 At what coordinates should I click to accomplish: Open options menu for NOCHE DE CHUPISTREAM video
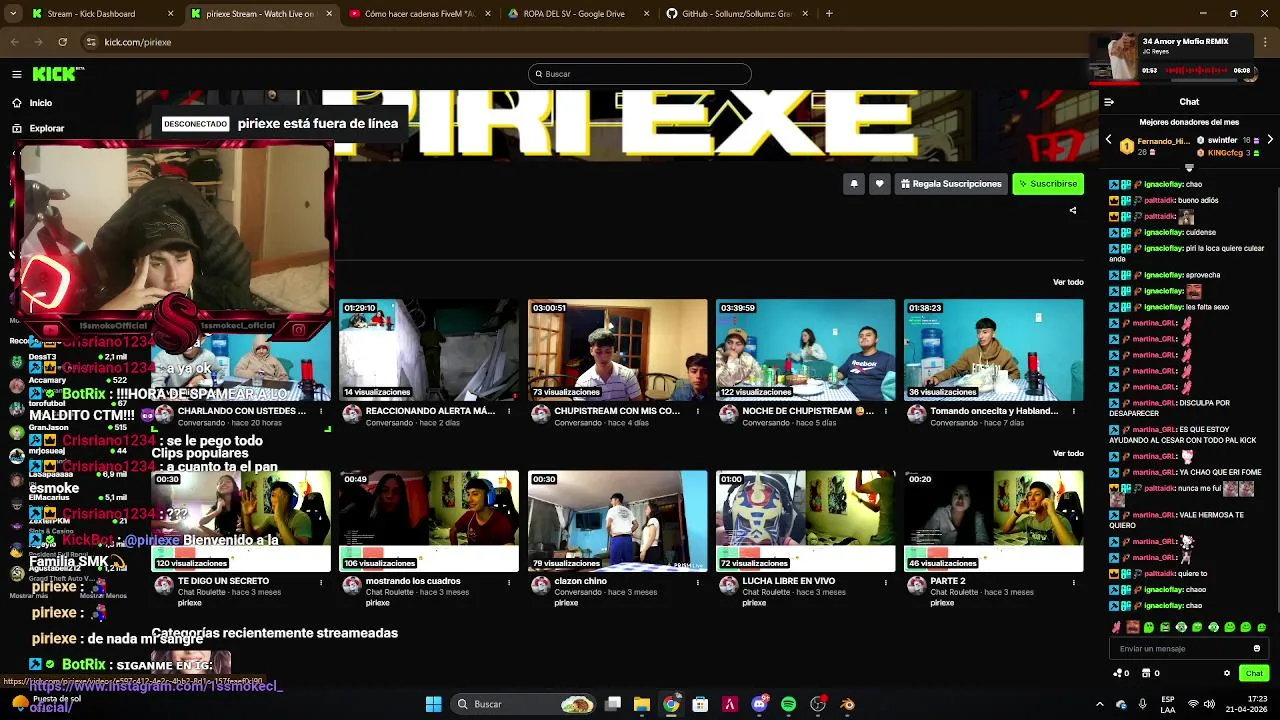pyautogui.click(x=886, y=411)
